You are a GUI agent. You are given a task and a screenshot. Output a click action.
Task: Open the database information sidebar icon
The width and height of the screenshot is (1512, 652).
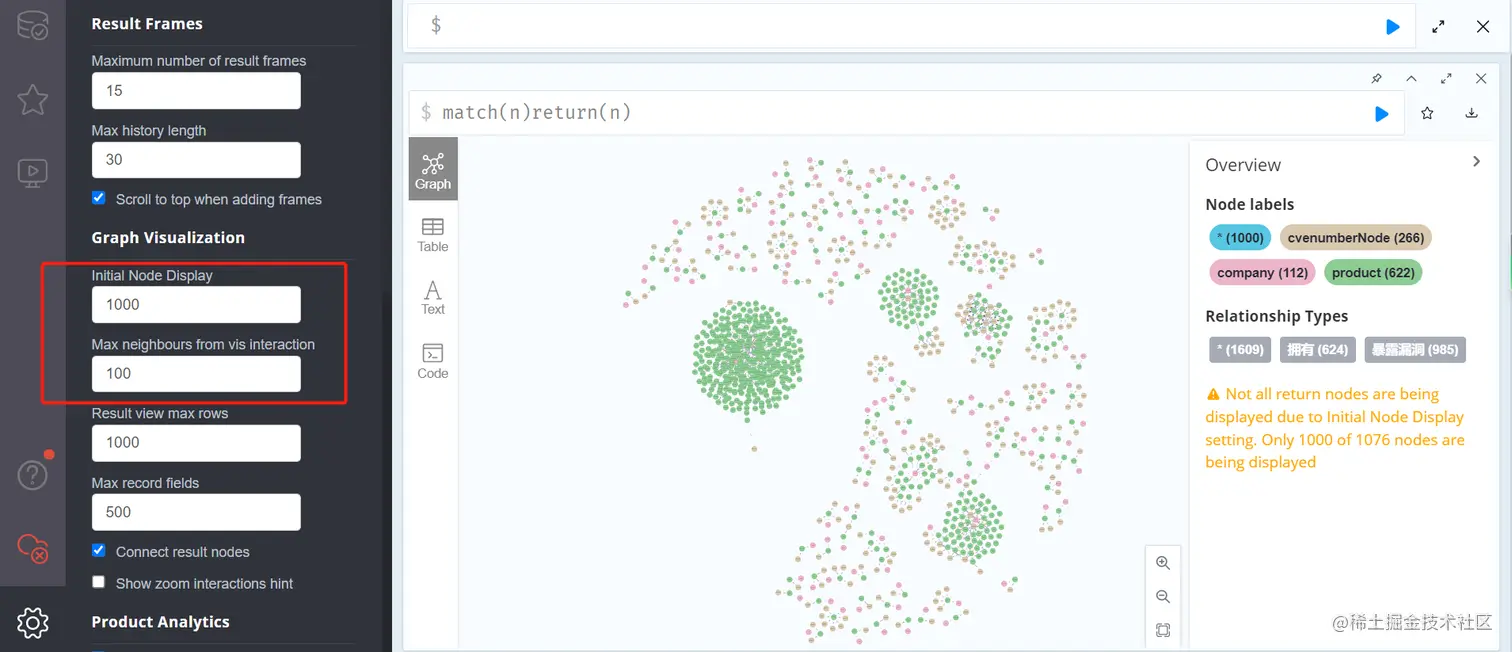coord(32,25)
